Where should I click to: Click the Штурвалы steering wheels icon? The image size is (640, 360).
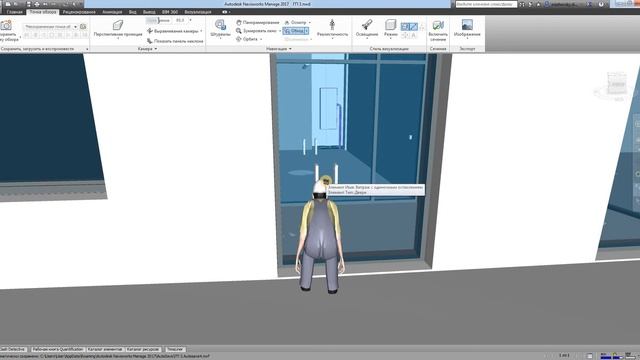click(x=220, y=25)
